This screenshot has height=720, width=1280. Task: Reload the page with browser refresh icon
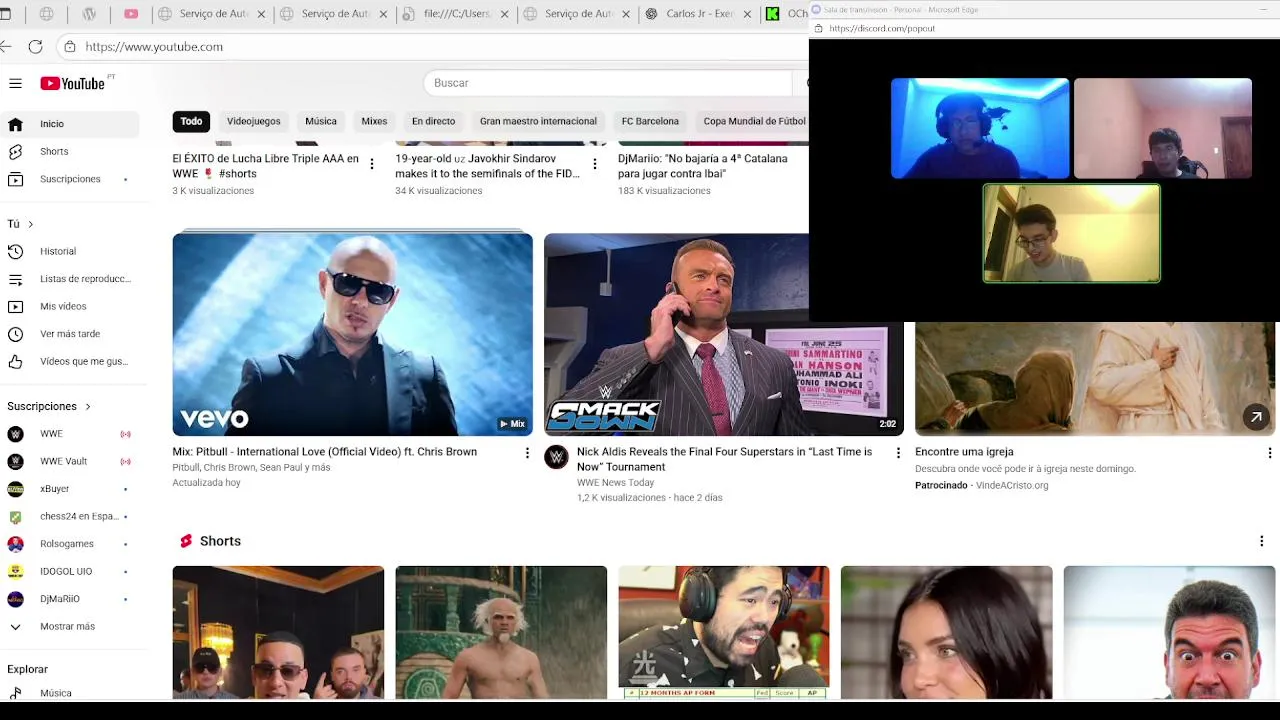click(35, 47)
